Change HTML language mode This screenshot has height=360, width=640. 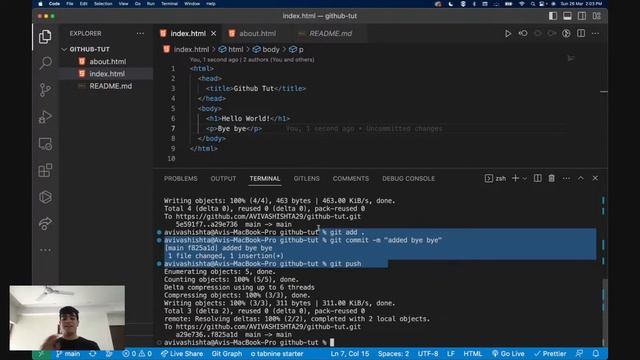click(x=472, y=353)
